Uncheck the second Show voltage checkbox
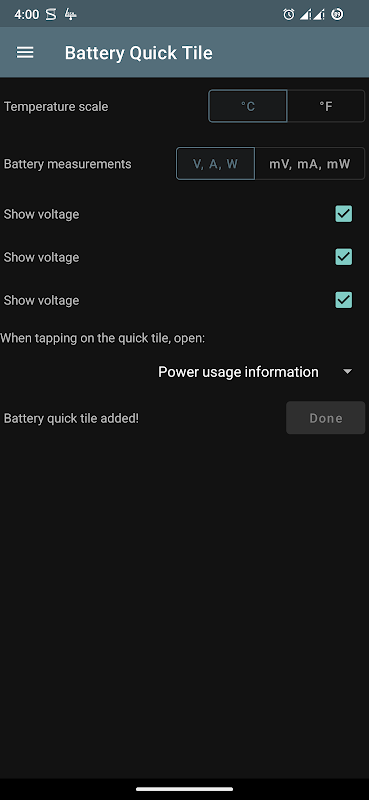The height and width of the screenshot is (800, 369). pyautogui.click(x=343, y=257)
